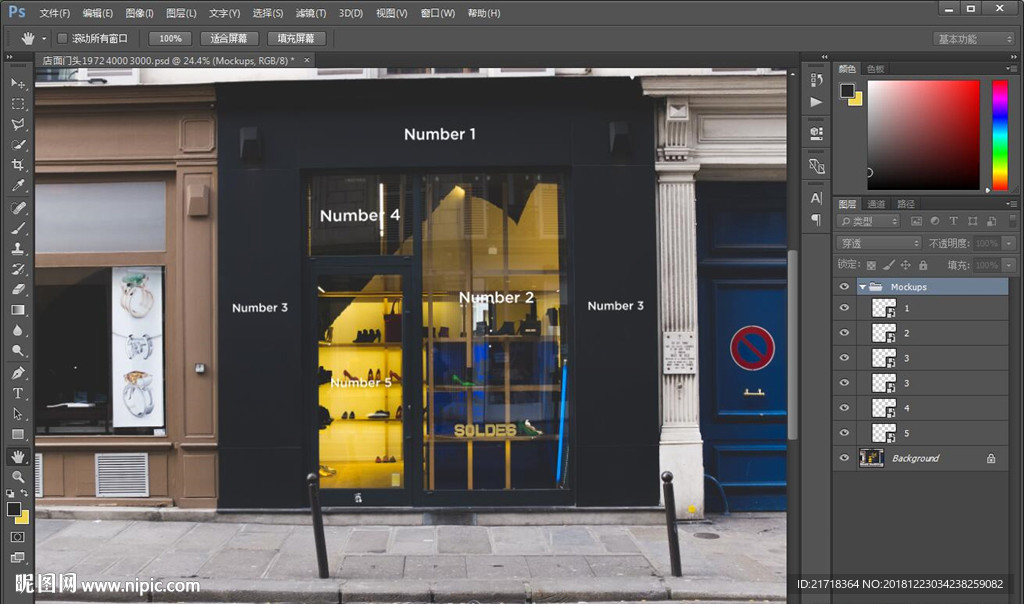Open the 滤镜(T) menu

(x=311, y=13)
